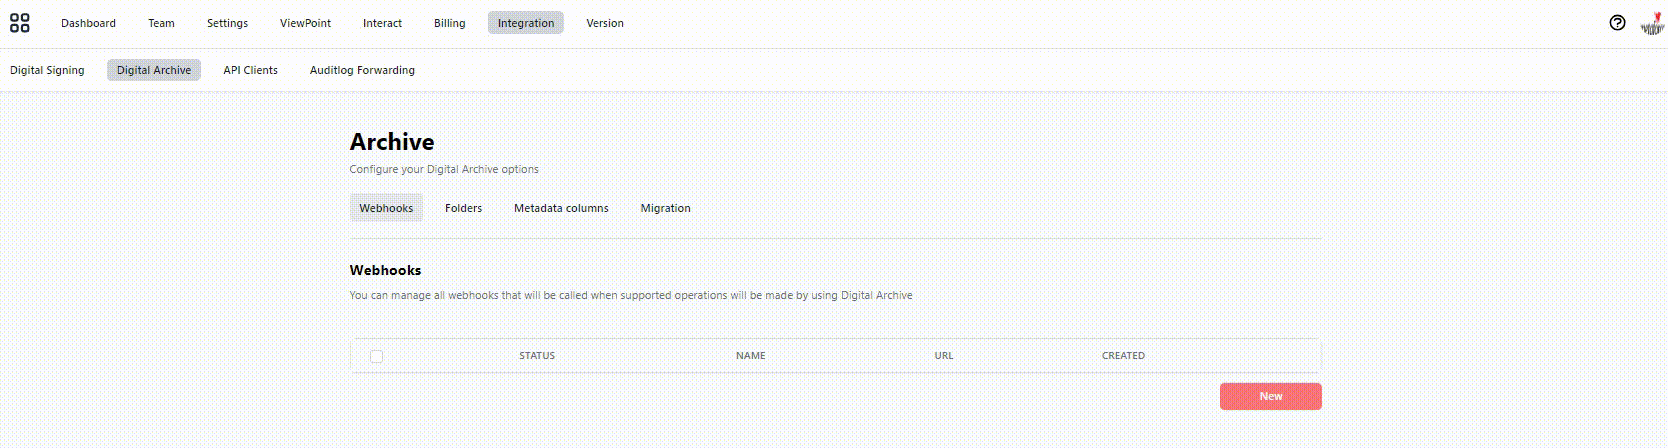Switch to Digital Signing tab
This screenshot has height=448, width=1668.
click(47, 70)
